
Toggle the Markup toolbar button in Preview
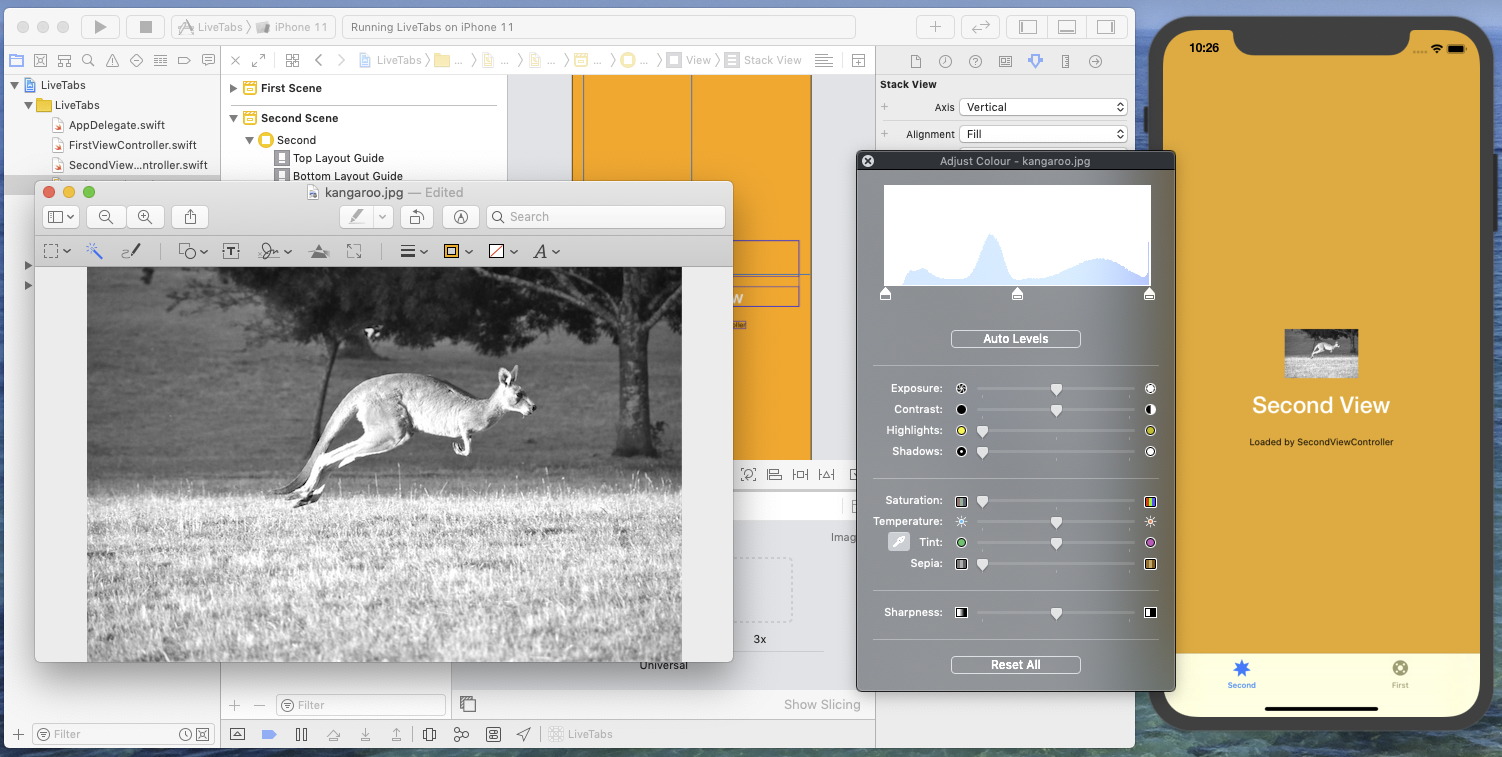(461, 217)
